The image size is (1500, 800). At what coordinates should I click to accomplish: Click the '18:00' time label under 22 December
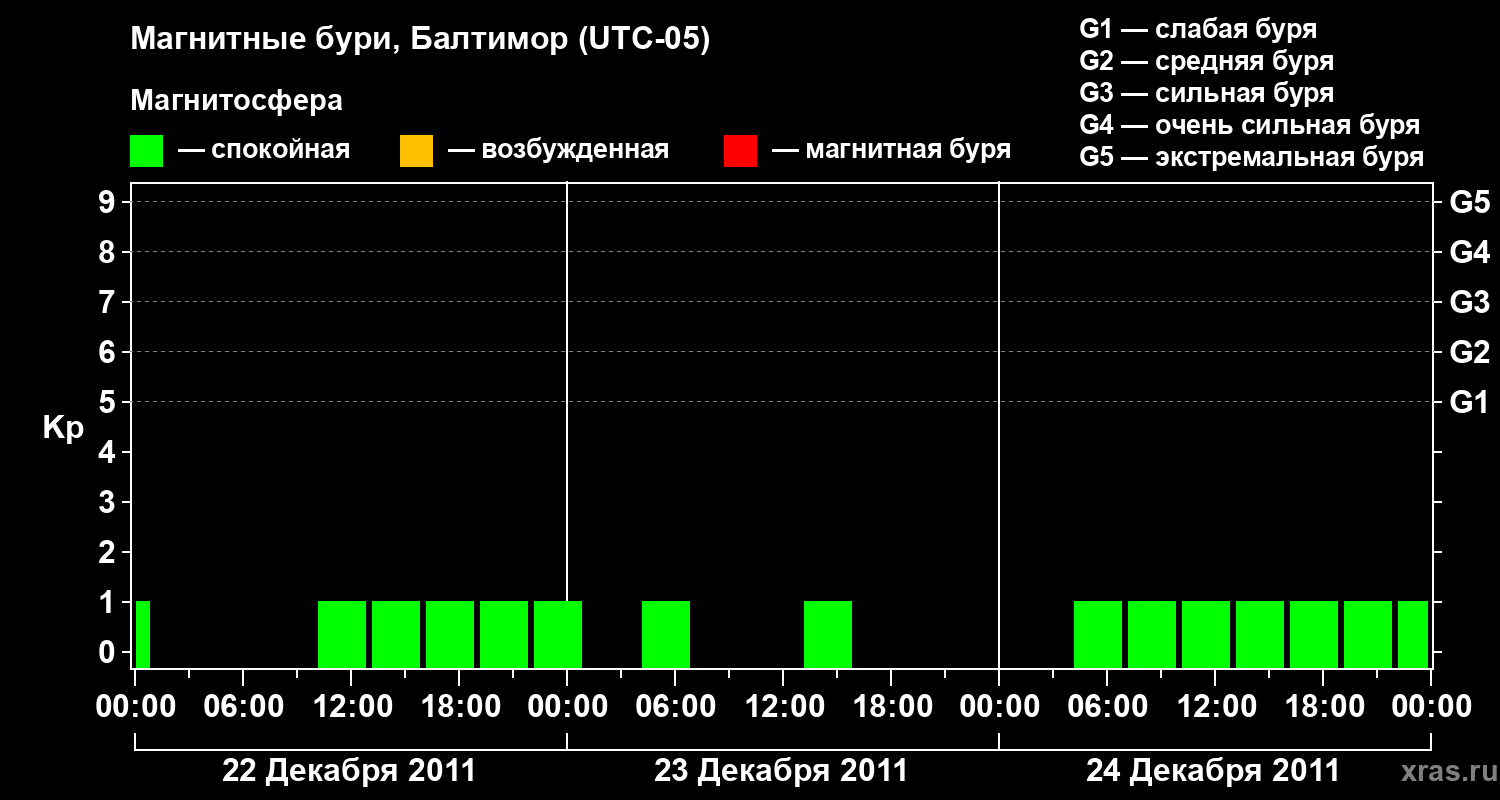[x=459, y=707]
